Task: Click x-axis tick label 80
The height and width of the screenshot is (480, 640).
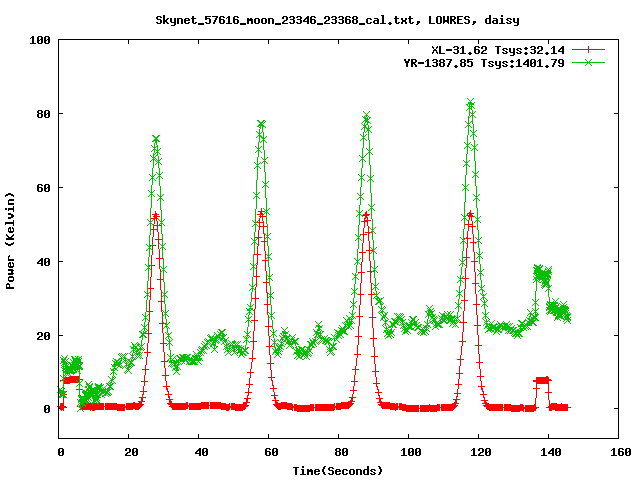Action: pyautogui.click(x=341, y=452)
